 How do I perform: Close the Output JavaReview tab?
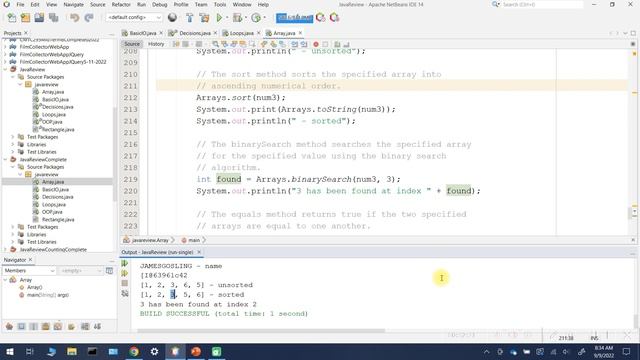[199, 252]
